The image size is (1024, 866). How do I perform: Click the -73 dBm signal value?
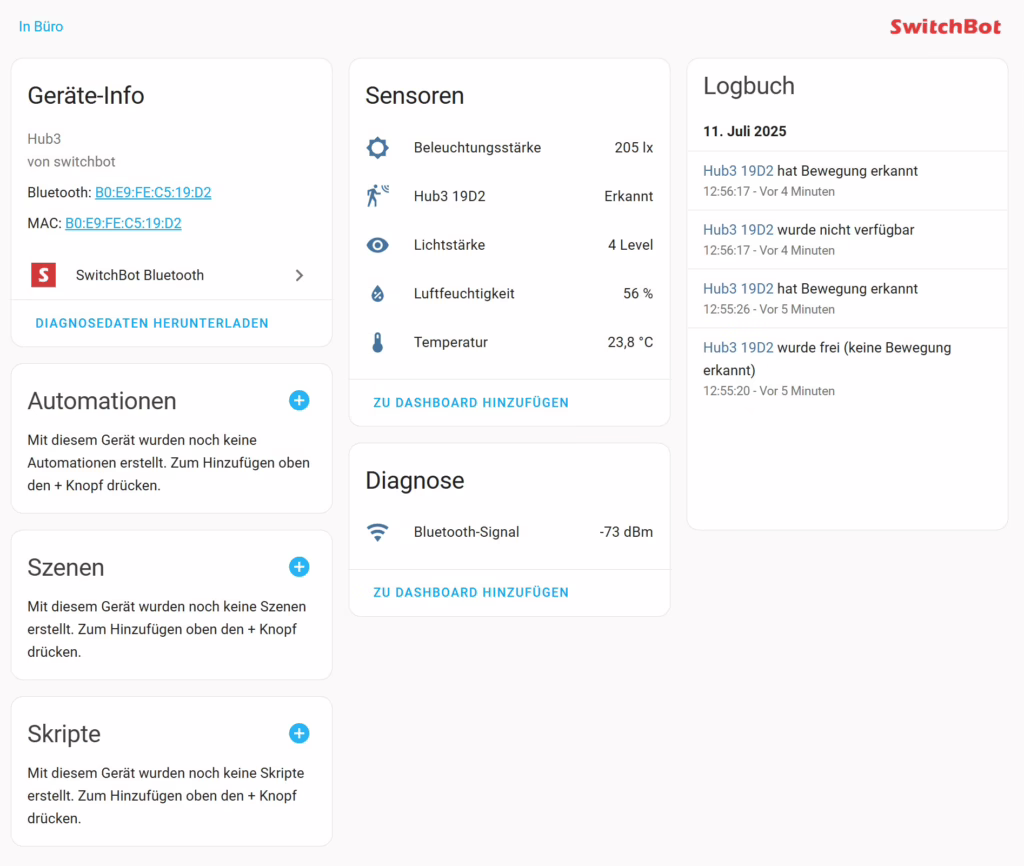626,532
